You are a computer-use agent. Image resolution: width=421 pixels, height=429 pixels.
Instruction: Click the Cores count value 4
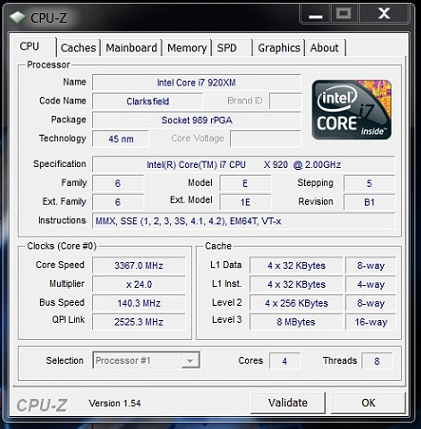pyautogui.click(x=284, y=361)
